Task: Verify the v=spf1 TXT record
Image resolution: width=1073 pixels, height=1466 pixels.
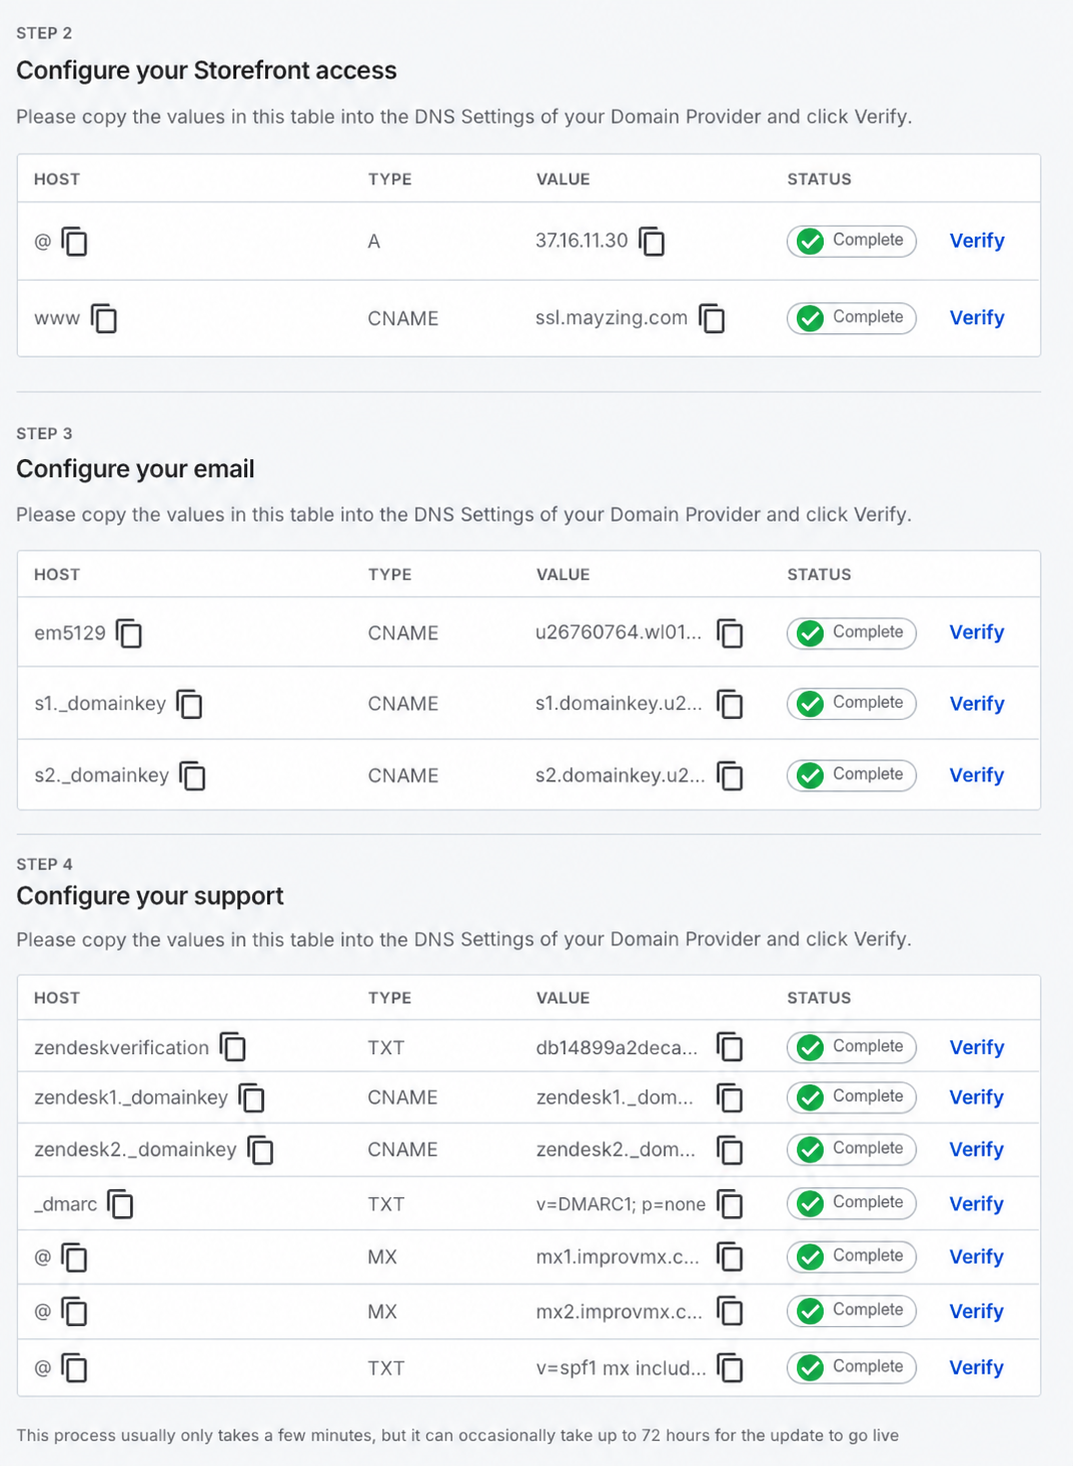Action: pos(977,1368)
